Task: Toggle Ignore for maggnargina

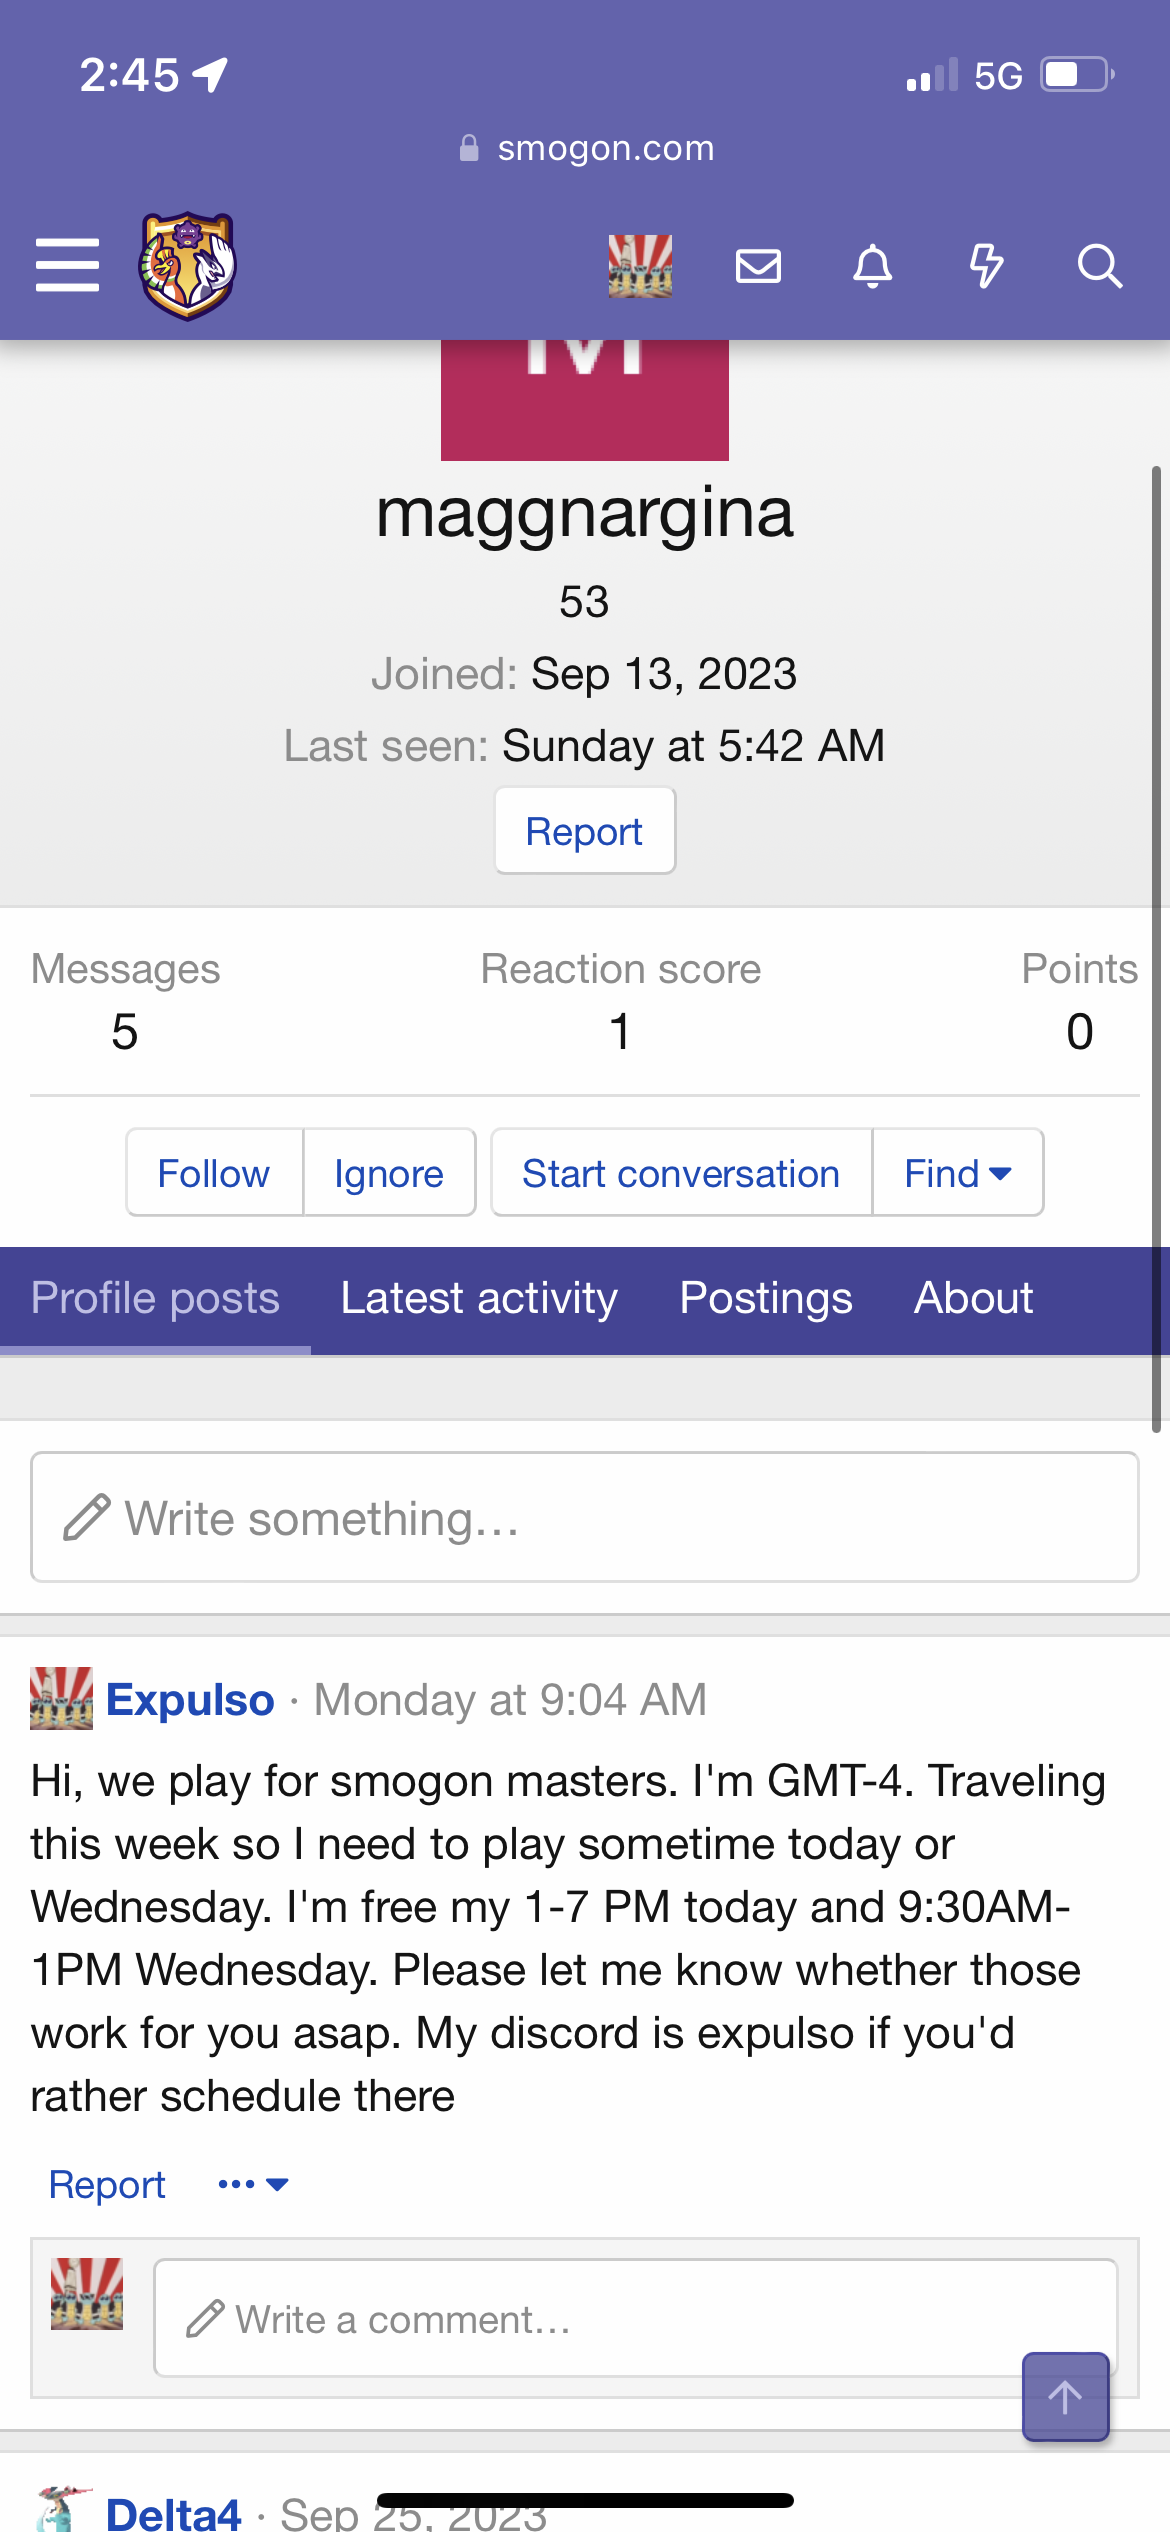Action: coord(389,1173)
